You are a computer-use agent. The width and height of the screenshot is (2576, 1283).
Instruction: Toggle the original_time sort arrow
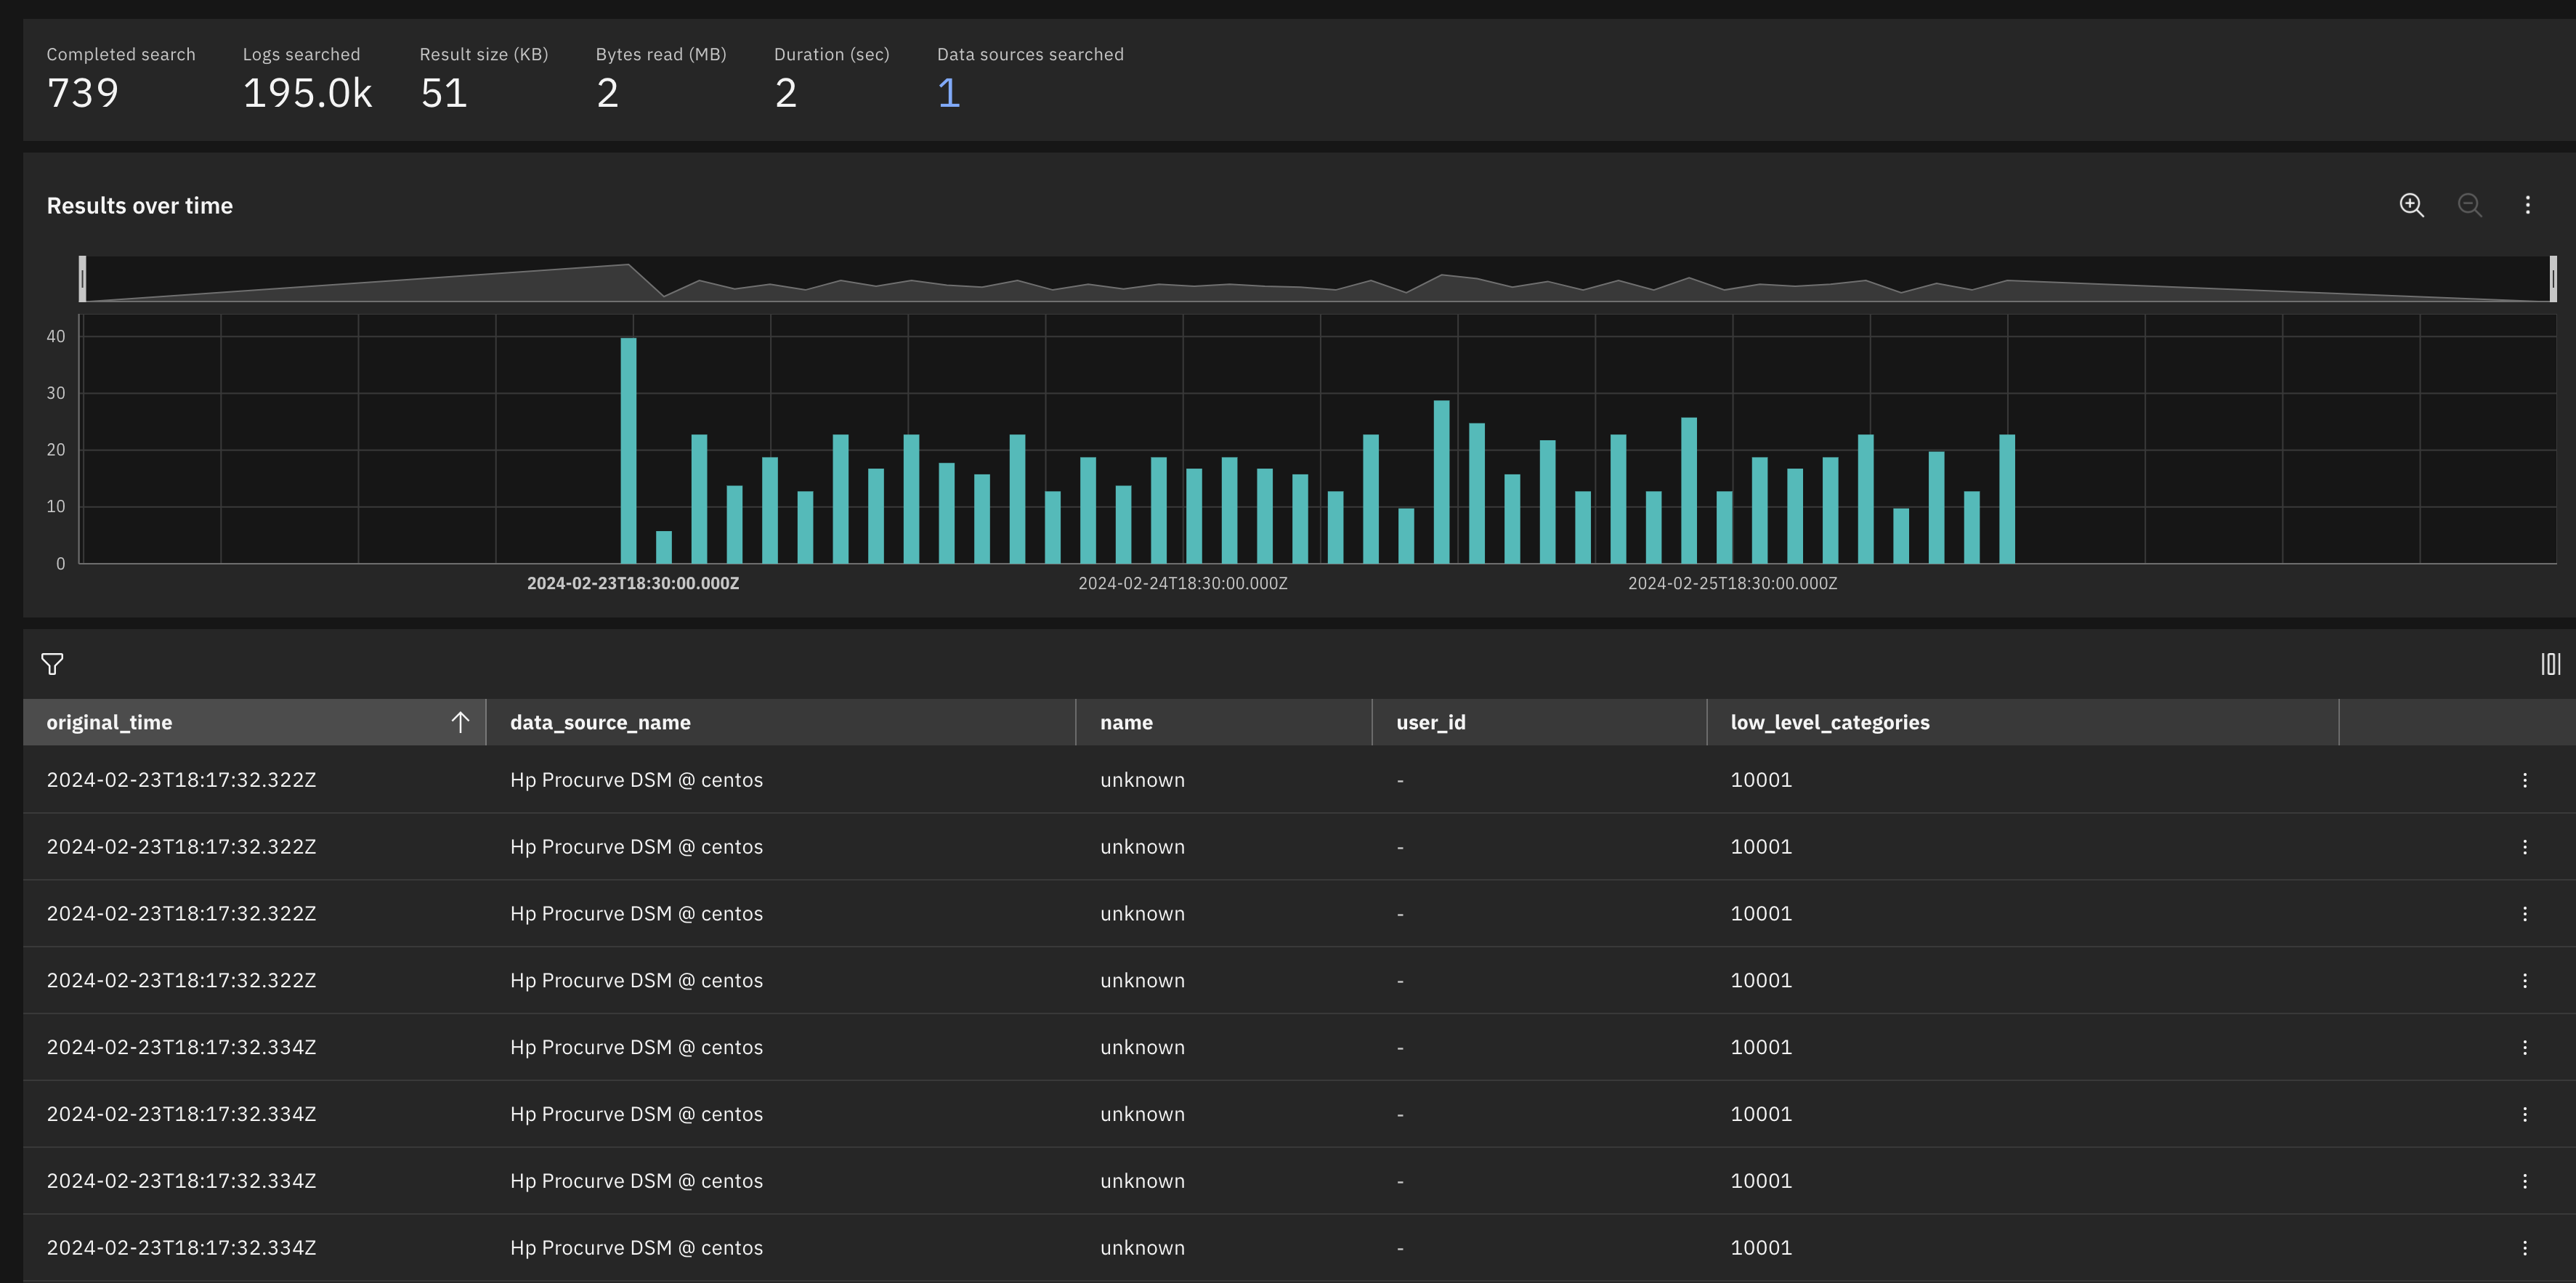click(460, 722)
